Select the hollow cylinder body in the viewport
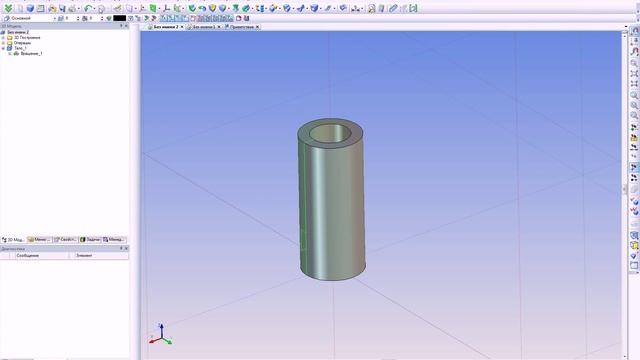 (331, 200)
